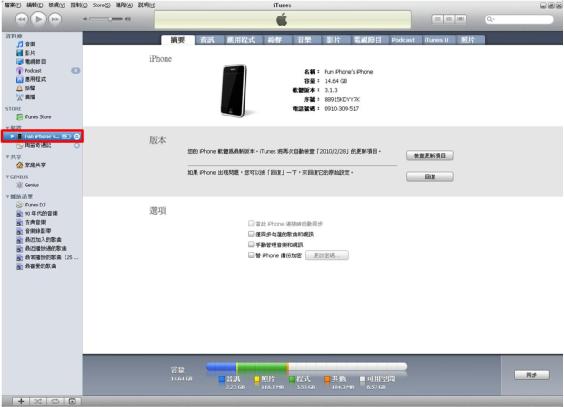
Task: Open the 我最愛的歌曲 smart playlist
Action: (x=36, y=266)
